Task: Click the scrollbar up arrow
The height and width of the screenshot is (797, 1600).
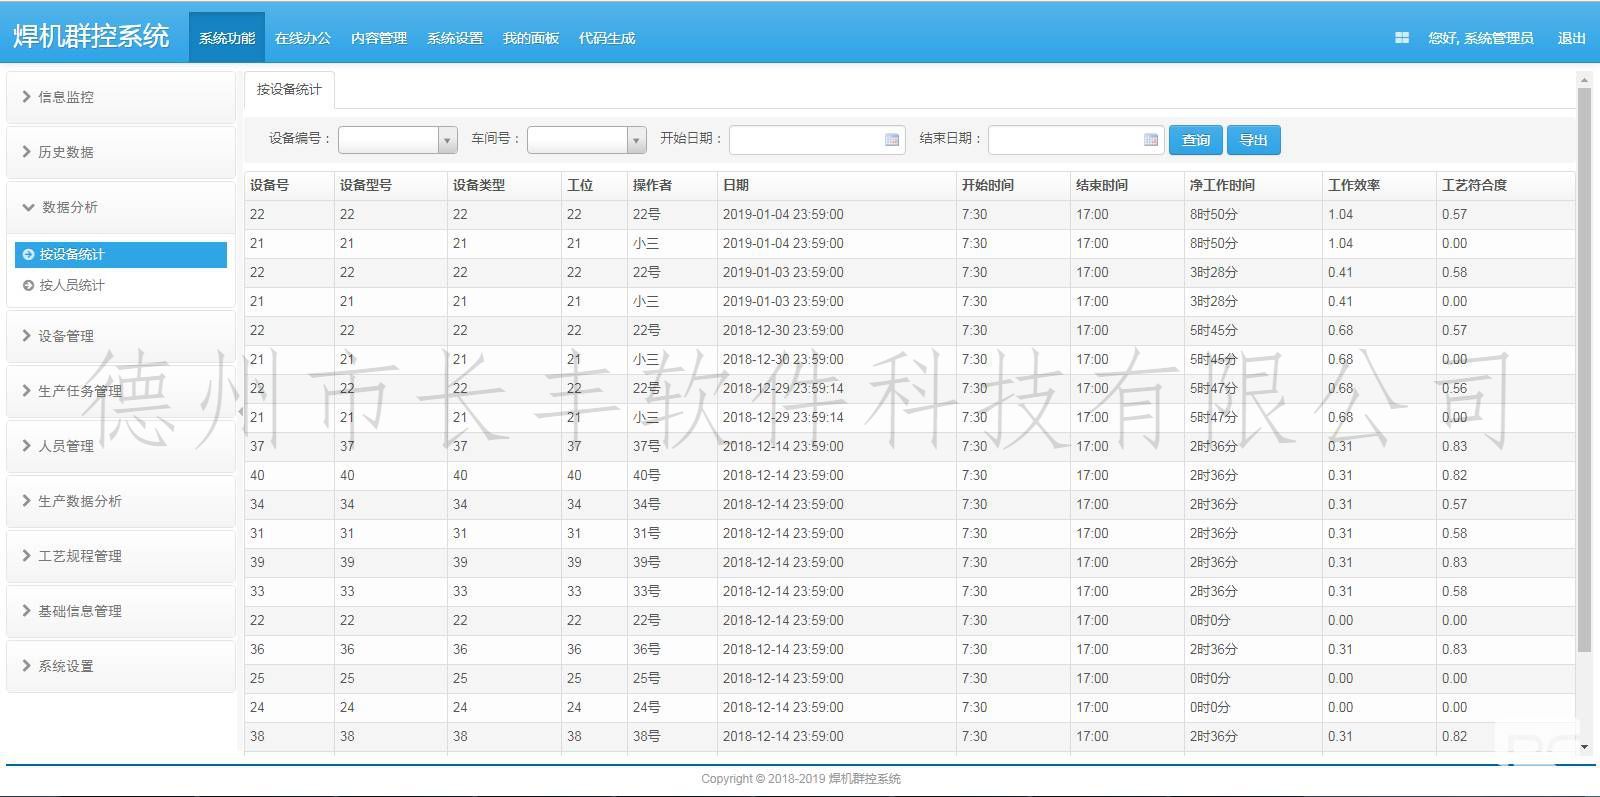Action: tap(1584, 79)
